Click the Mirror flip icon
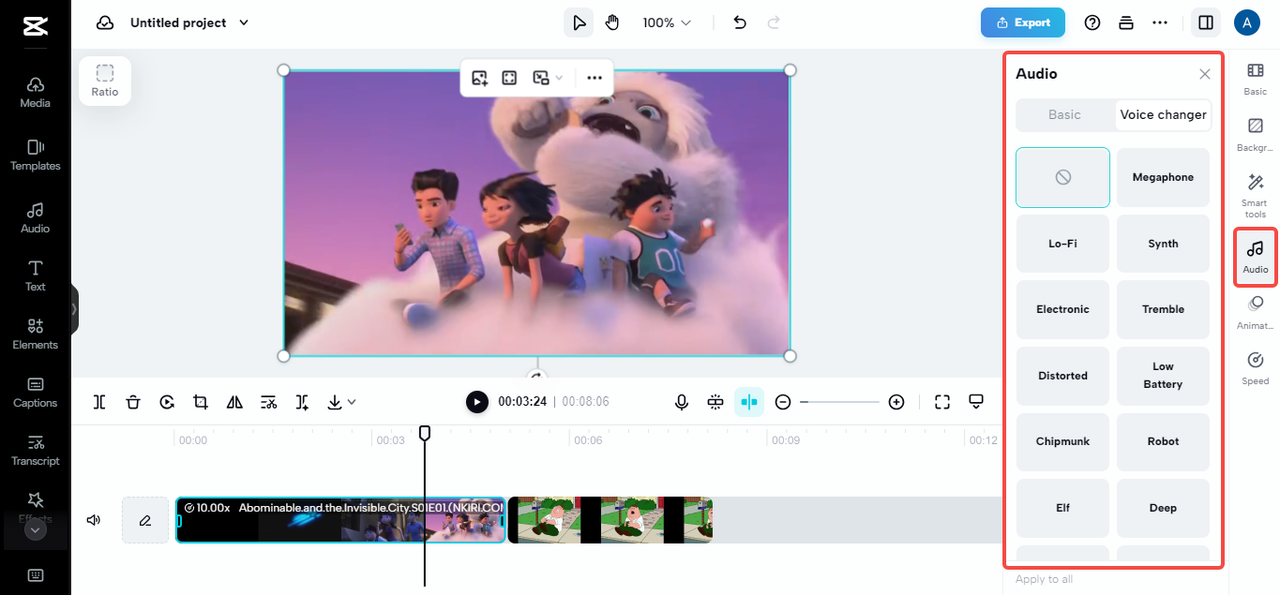Viewport: 1280px width, 595px height. click(235, 402)
